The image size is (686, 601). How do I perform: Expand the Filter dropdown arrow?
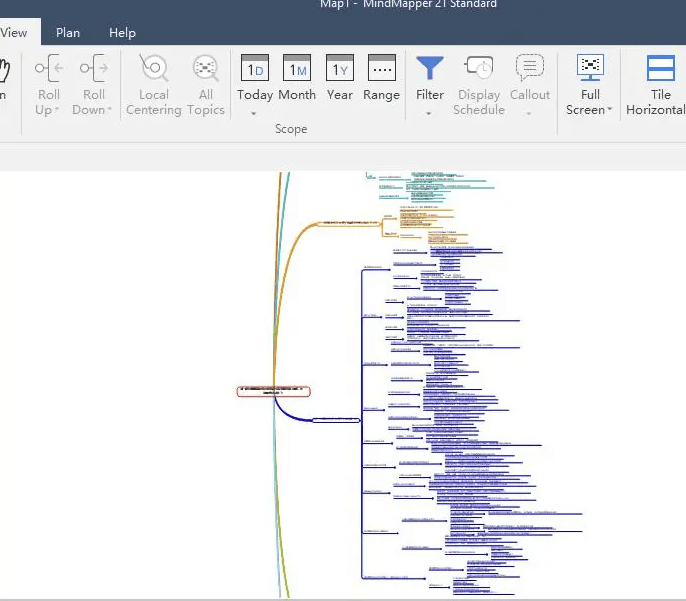[430, 113]
